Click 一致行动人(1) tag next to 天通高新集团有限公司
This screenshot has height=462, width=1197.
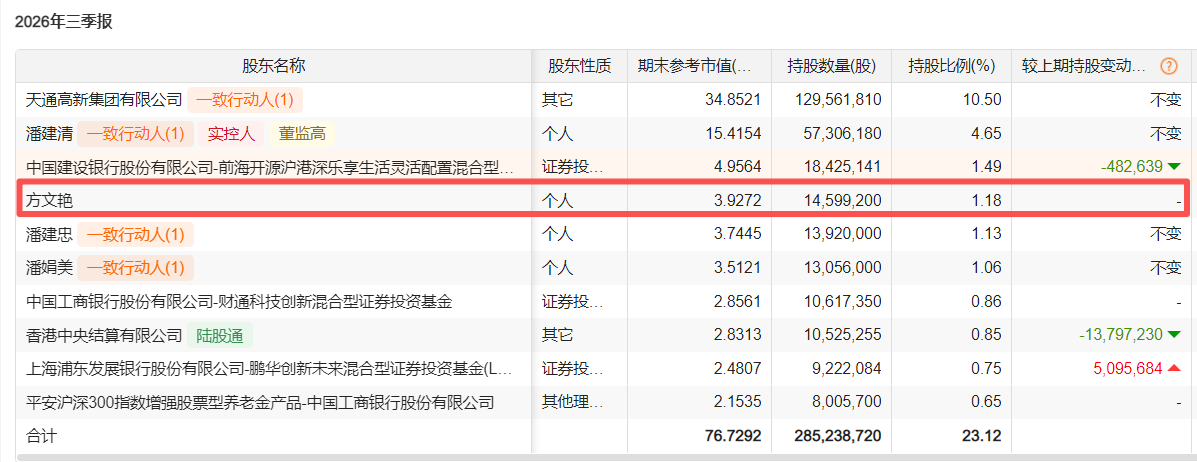245,99
